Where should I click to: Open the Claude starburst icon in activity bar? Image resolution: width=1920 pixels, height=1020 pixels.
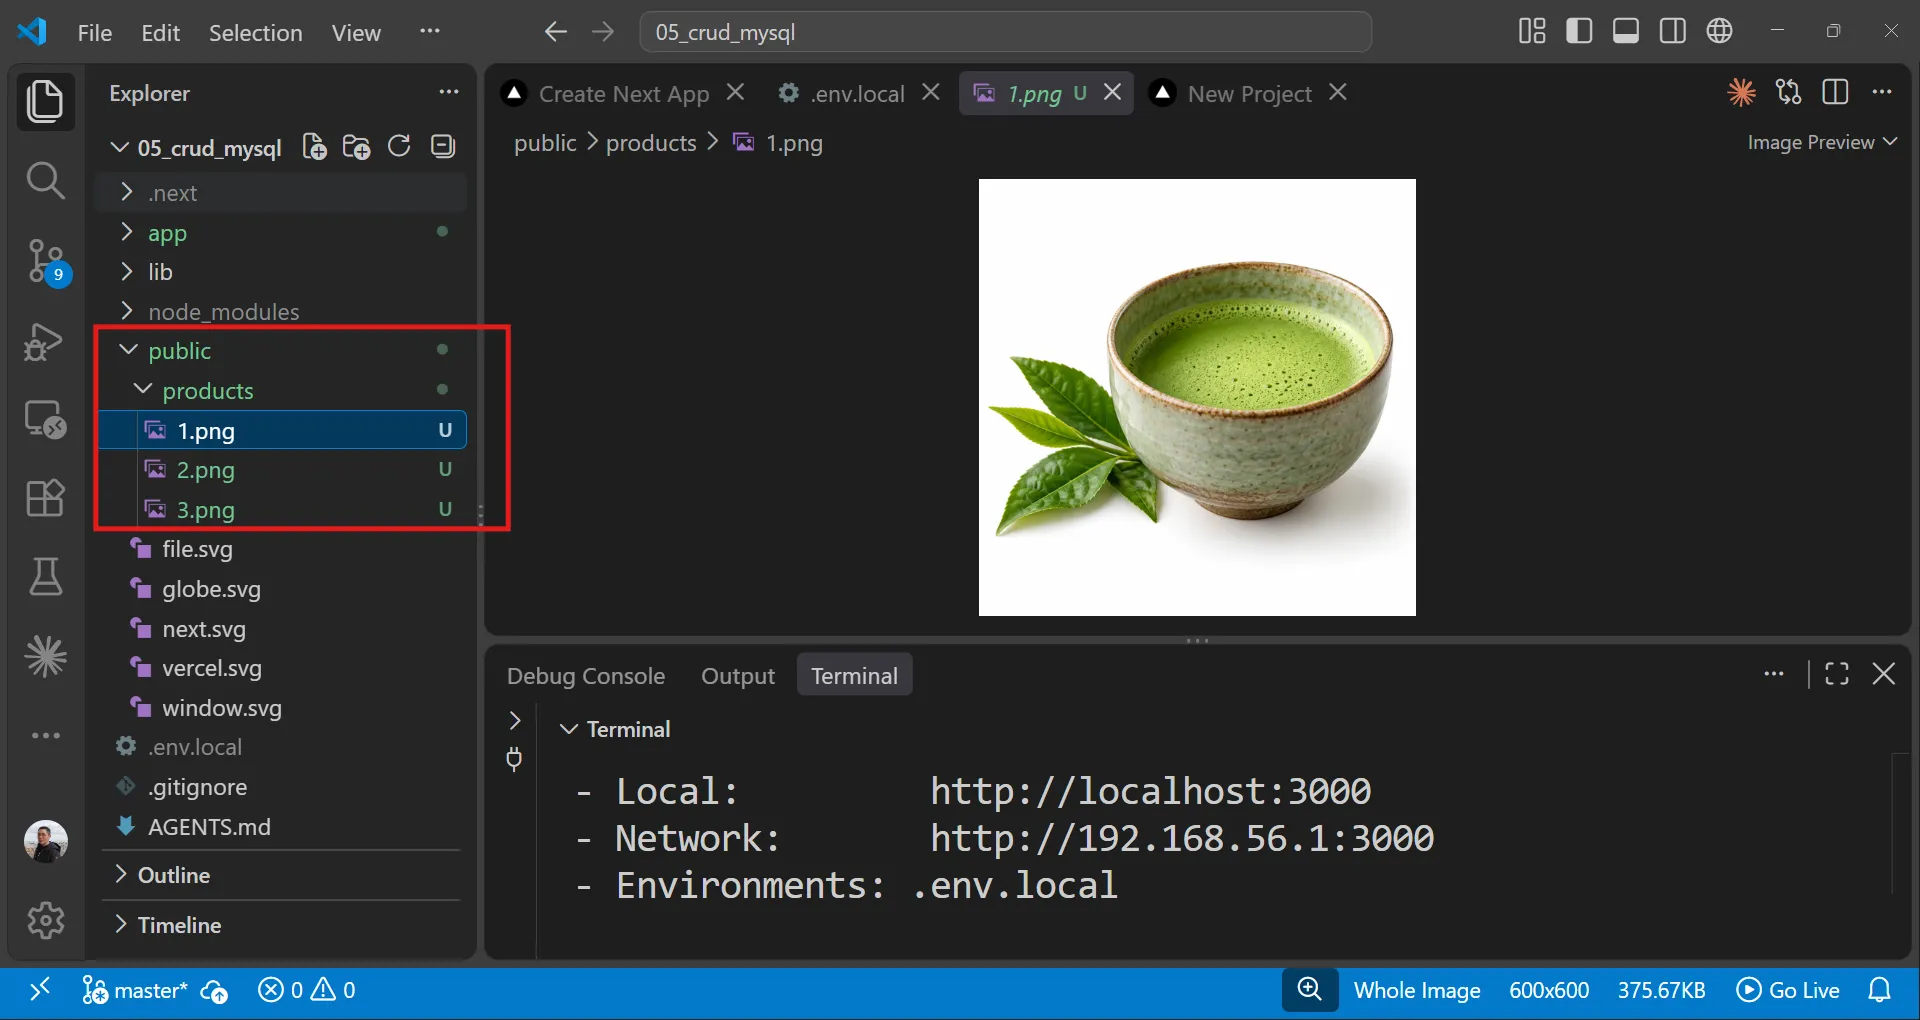[45, 657]
